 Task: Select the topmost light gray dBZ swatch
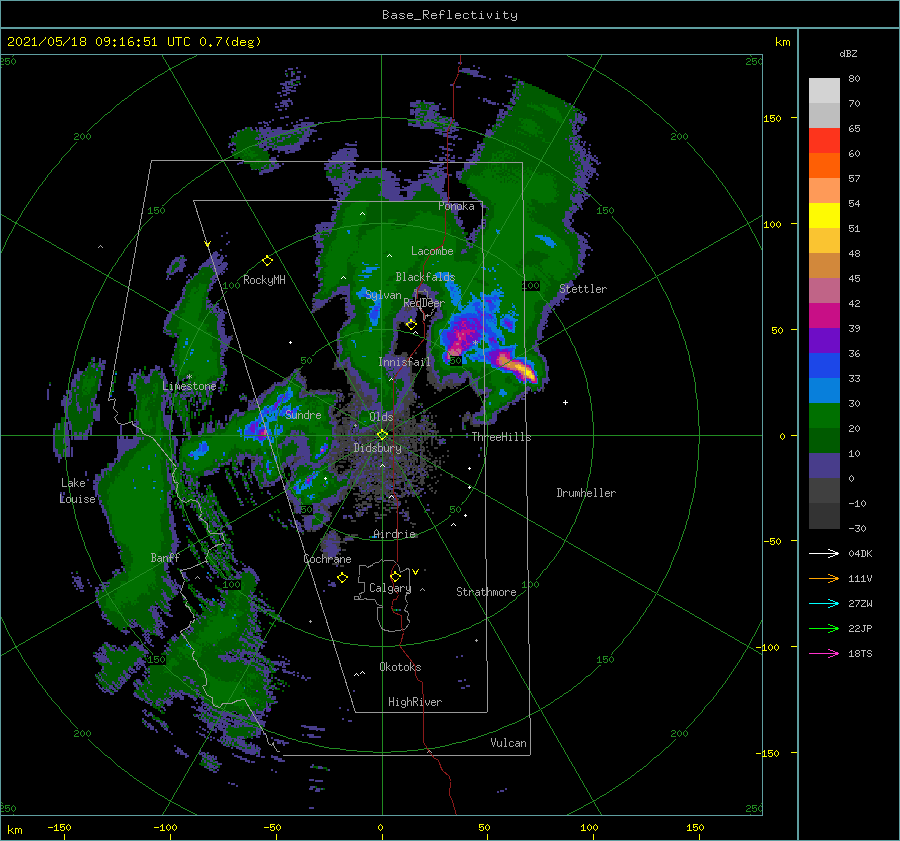click(824, 90)
